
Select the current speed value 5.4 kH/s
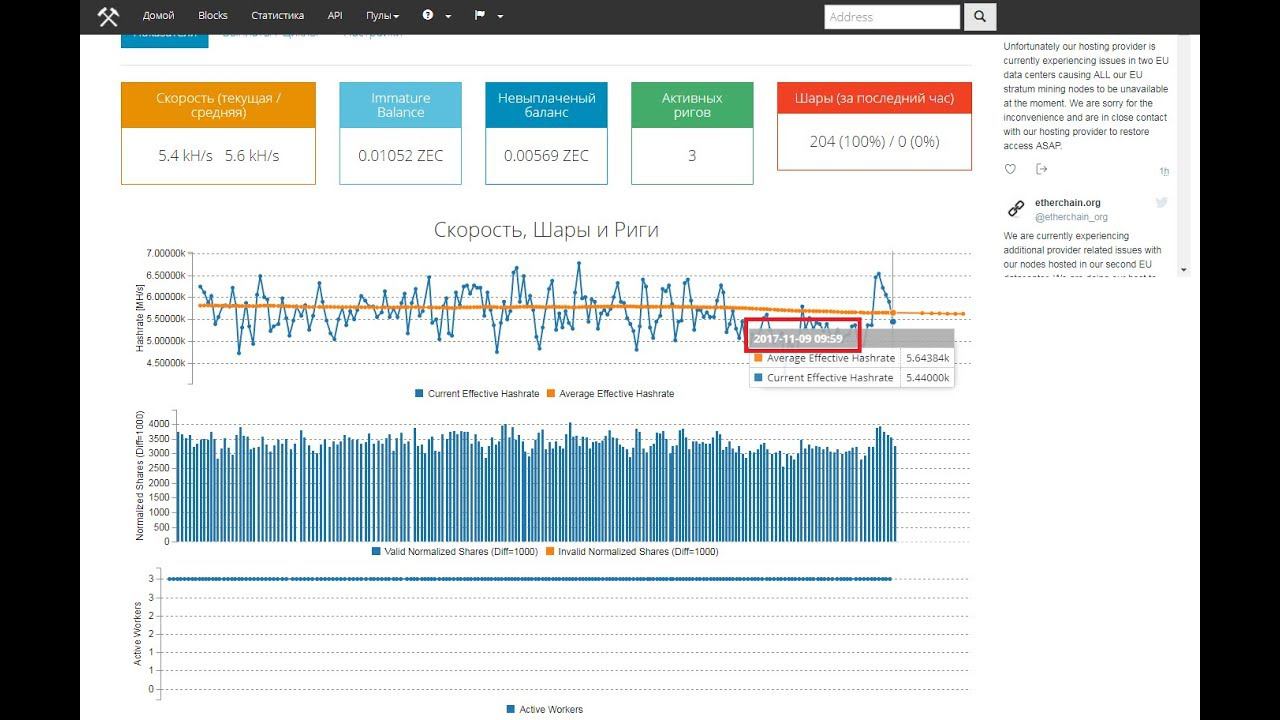click(x=184, y=156)
